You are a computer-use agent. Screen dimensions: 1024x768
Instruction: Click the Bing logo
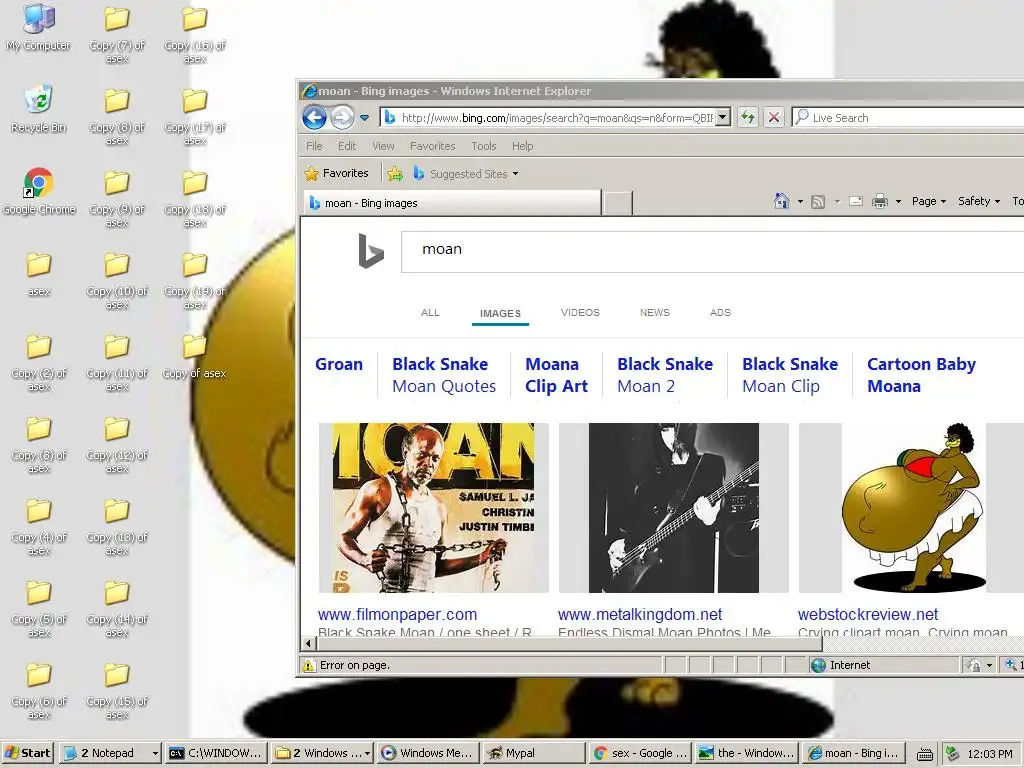[x=370, y=251]
